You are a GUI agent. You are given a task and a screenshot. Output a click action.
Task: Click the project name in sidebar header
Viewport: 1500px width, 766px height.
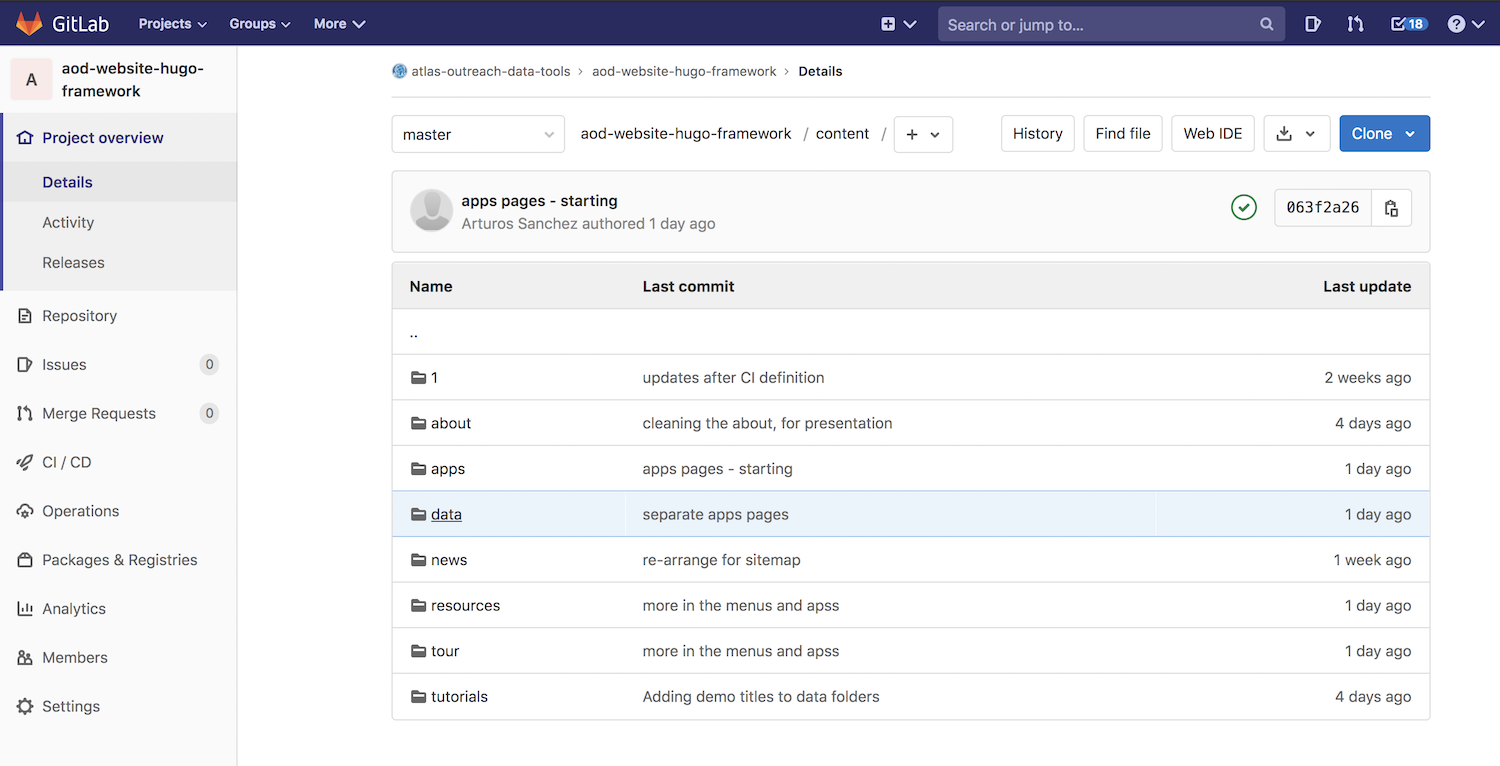[x=132, y=80]
